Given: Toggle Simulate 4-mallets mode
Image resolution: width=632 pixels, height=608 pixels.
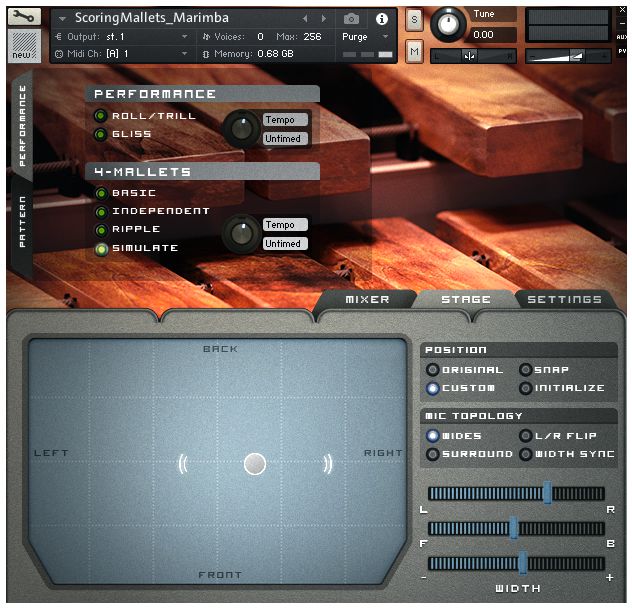Looking at the screenshot, I should point(101,249).
